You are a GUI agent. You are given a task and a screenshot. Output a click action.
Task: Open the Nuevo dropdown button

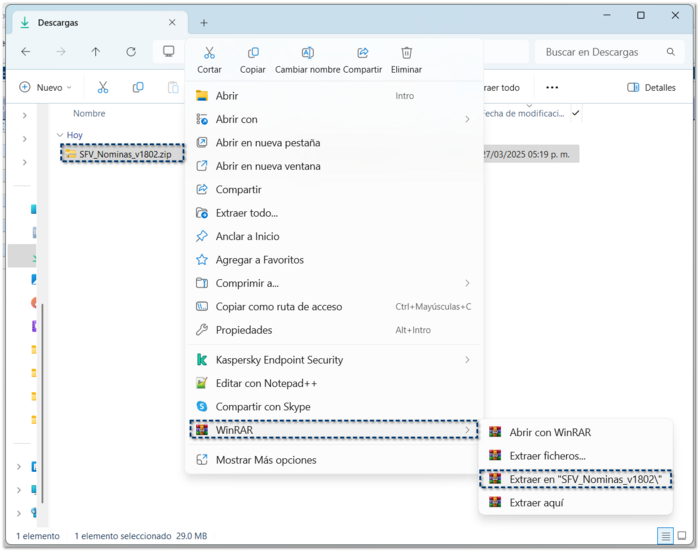point(46,88)
